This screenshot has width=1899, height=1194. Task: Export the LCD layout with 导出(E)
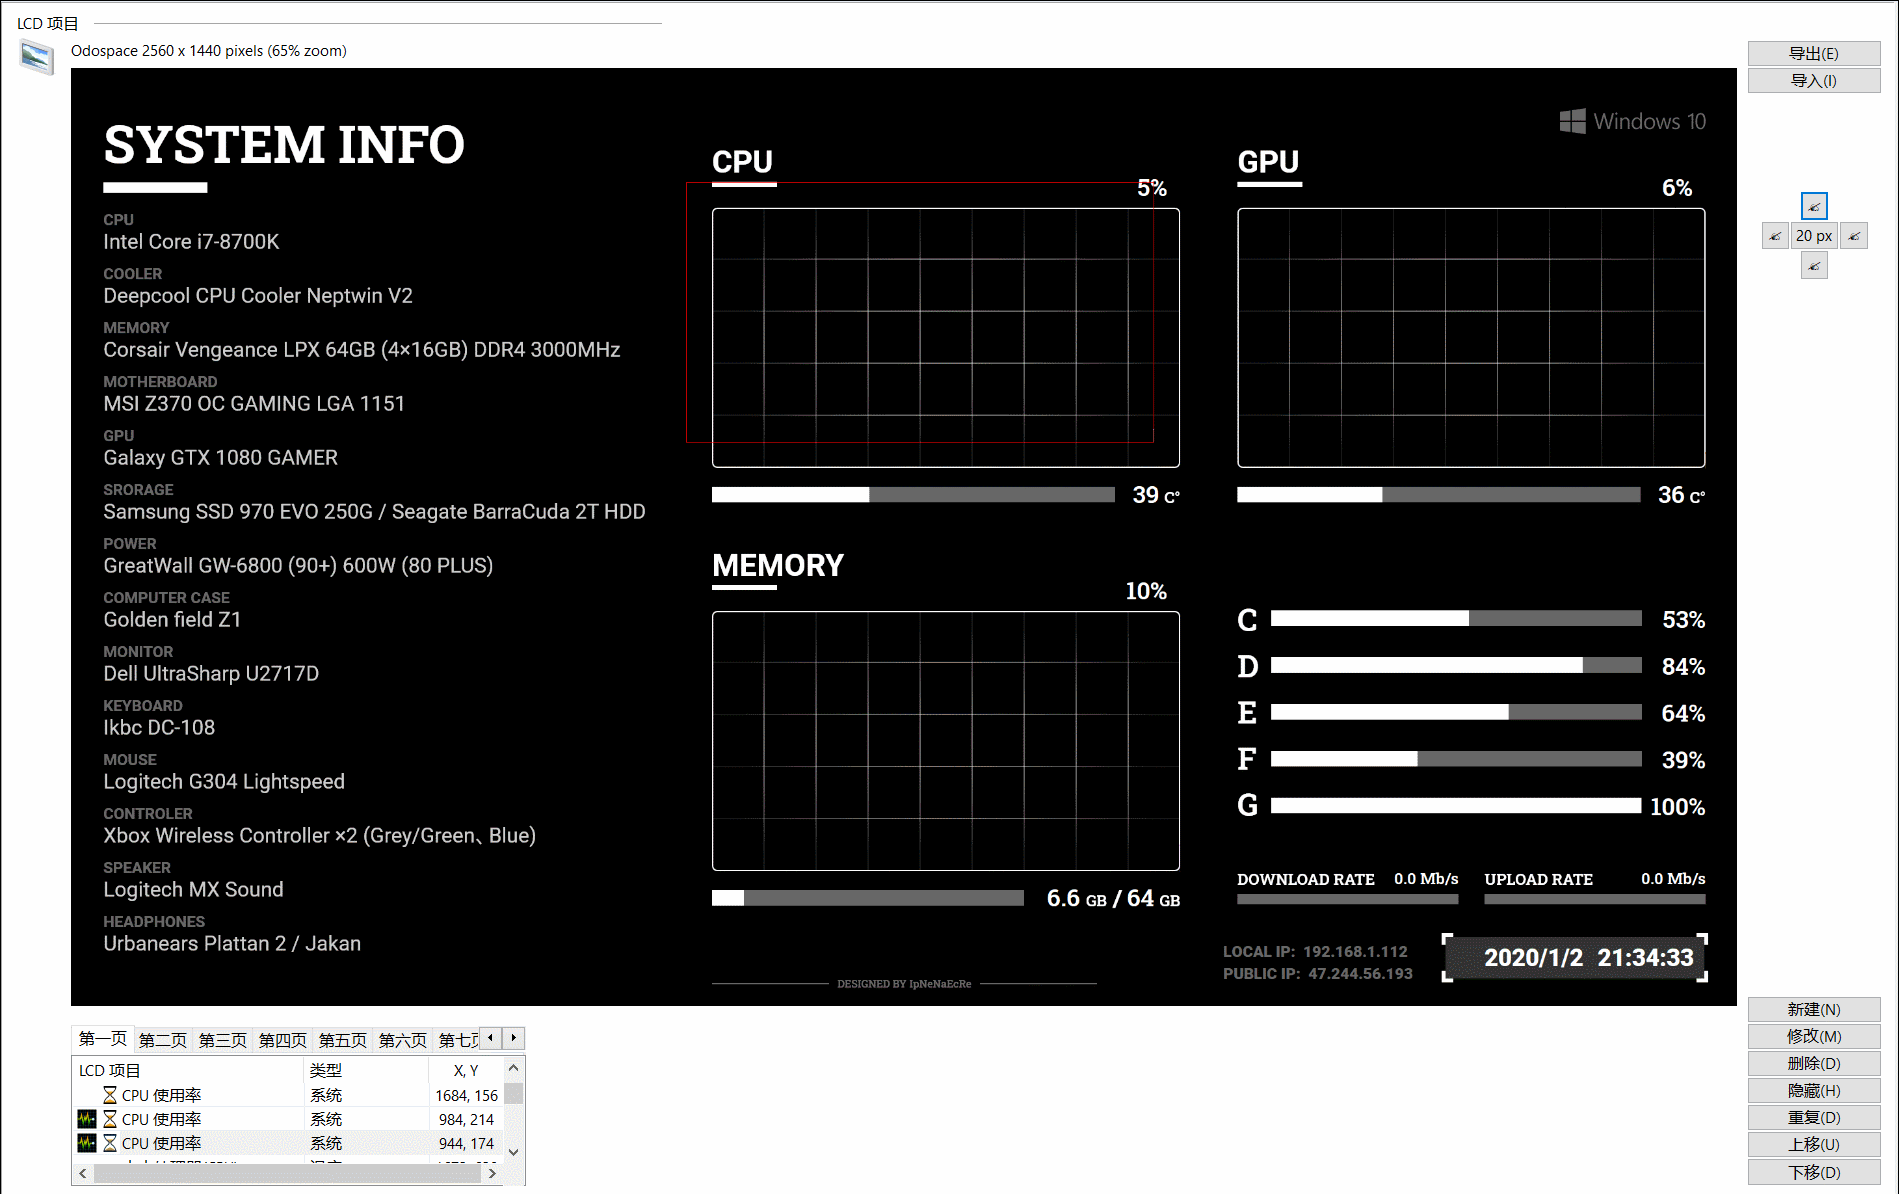pyautogui.click(x=1814, y=53)
